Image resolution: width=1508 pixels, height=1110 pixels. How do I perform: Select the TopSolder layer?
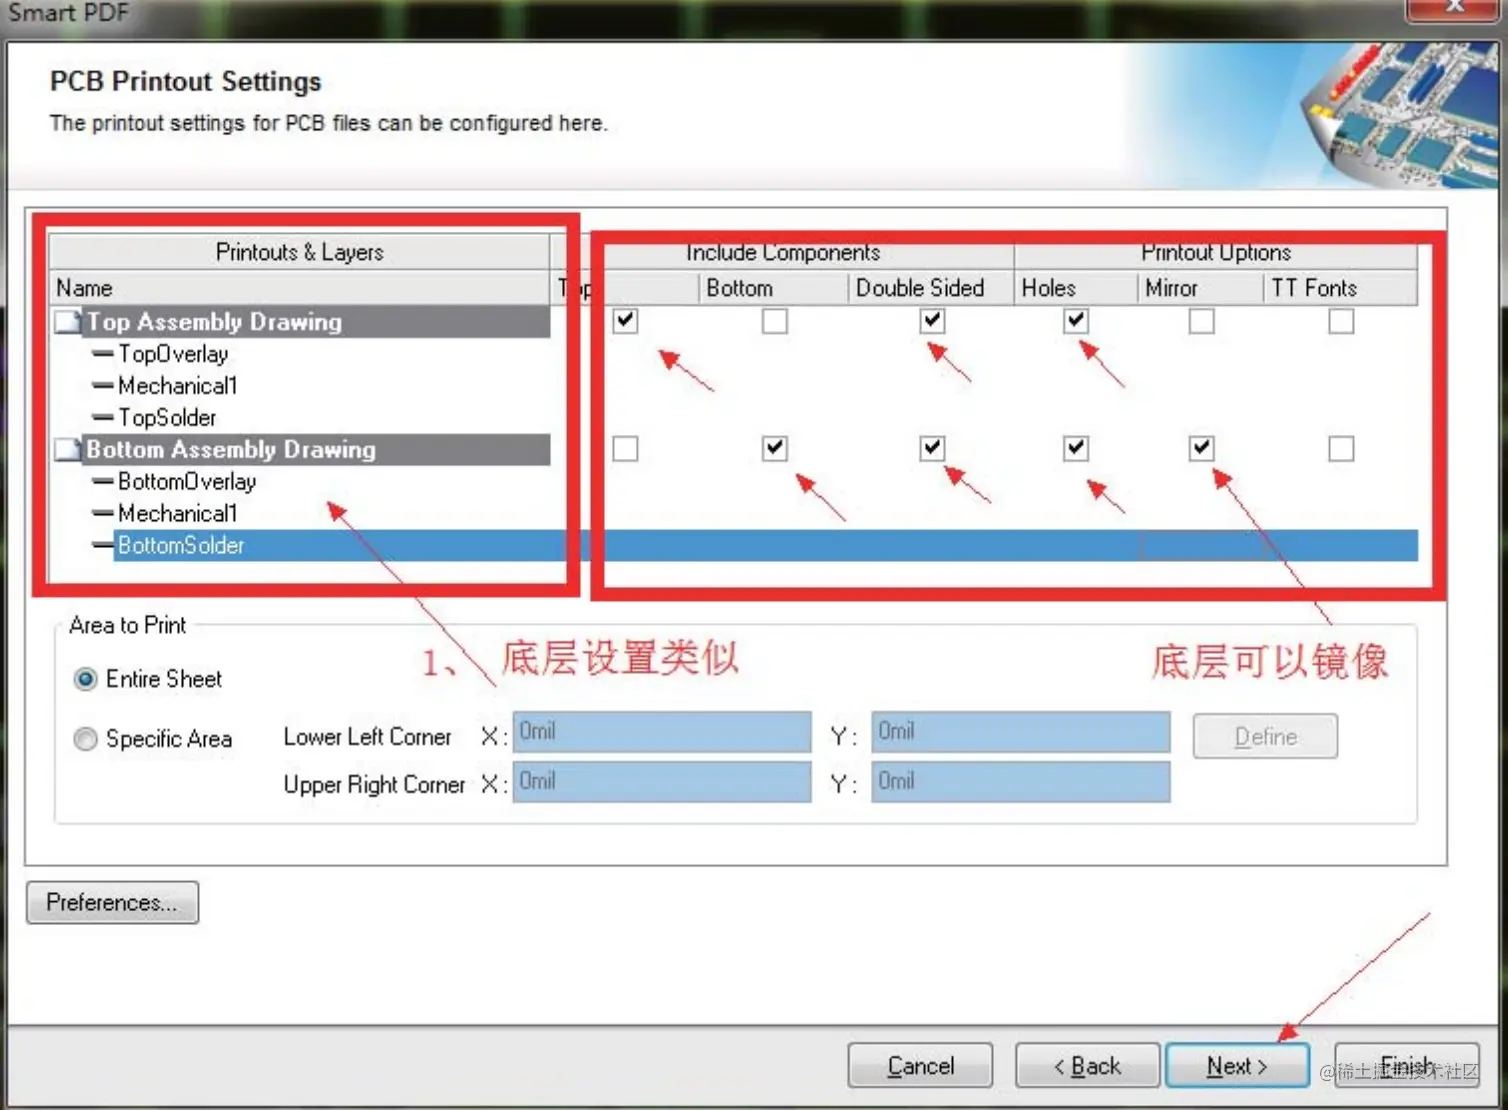pos(167,418)
